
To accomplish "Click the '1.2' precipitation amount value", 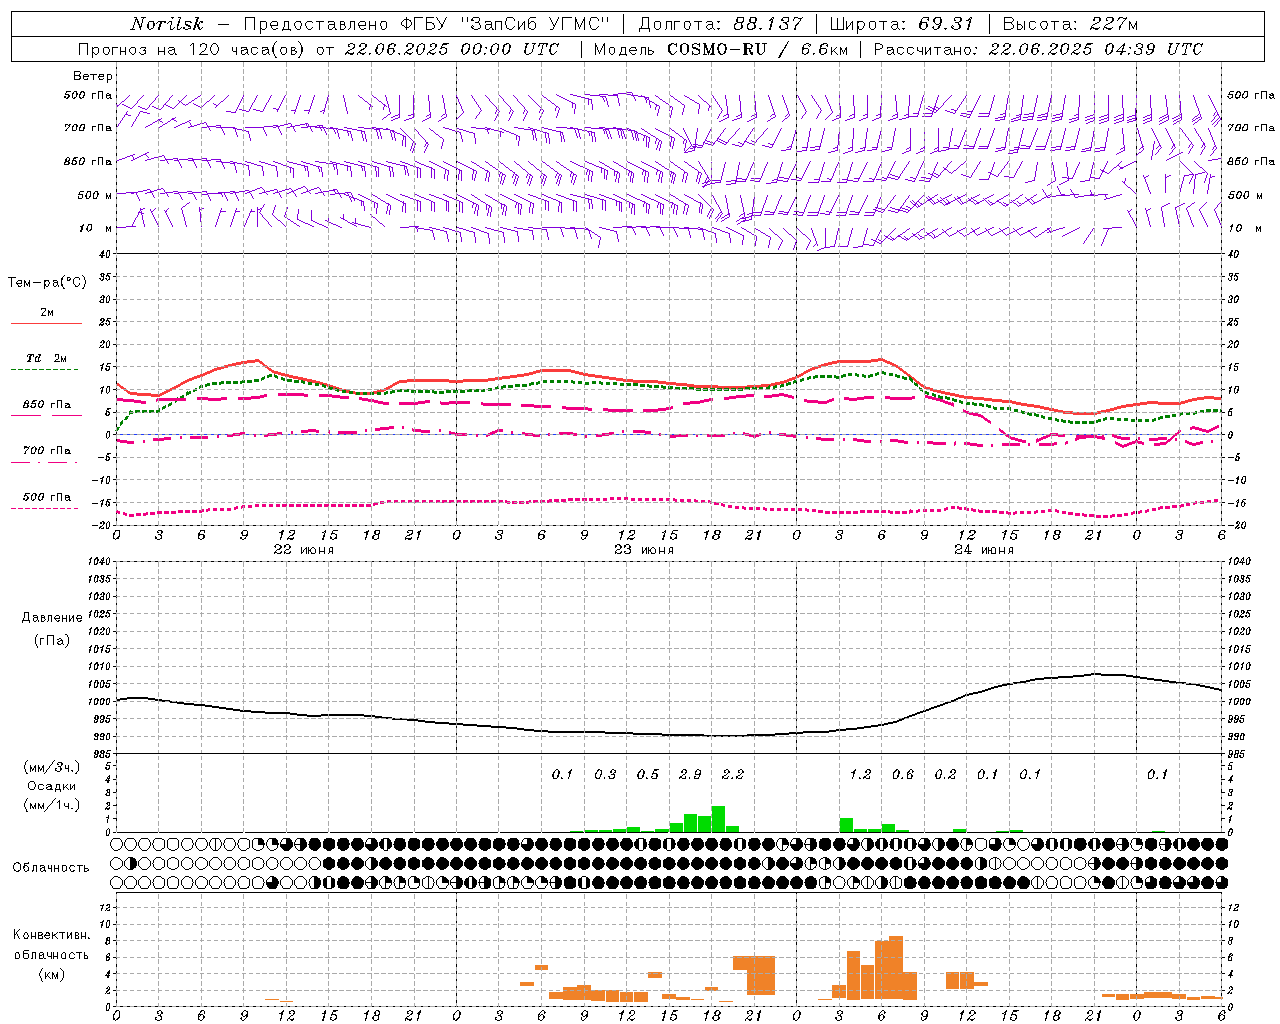I will tap(860, 775).
